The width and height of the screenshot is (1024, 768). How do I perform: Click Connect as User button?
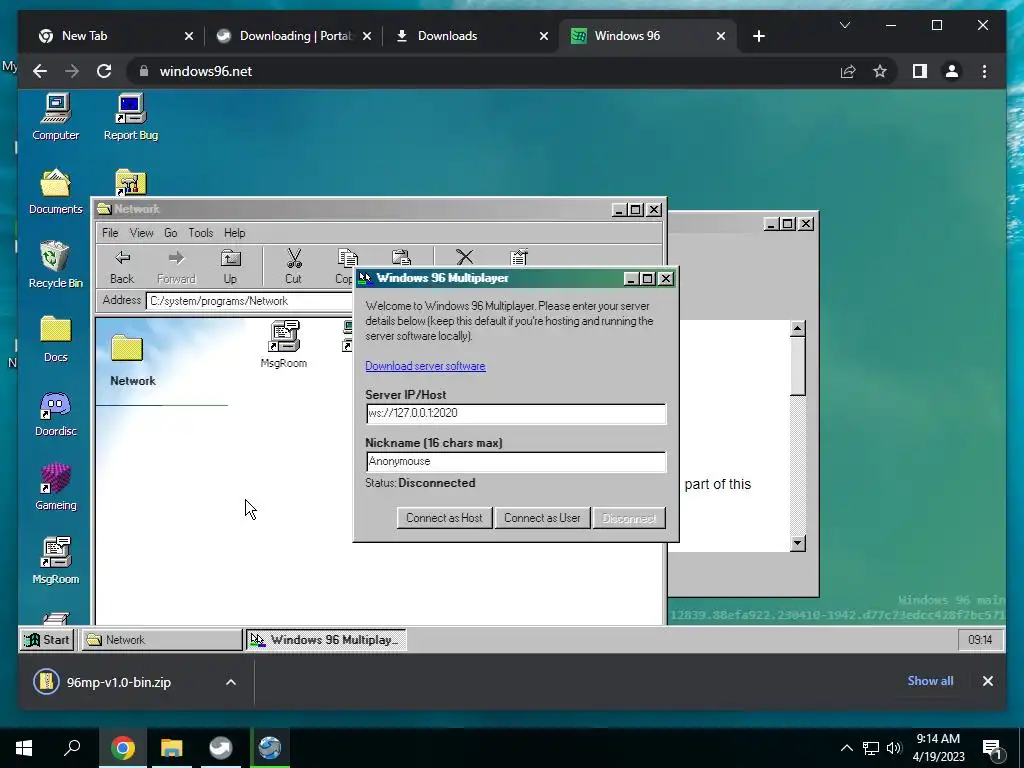click(542, 518)
